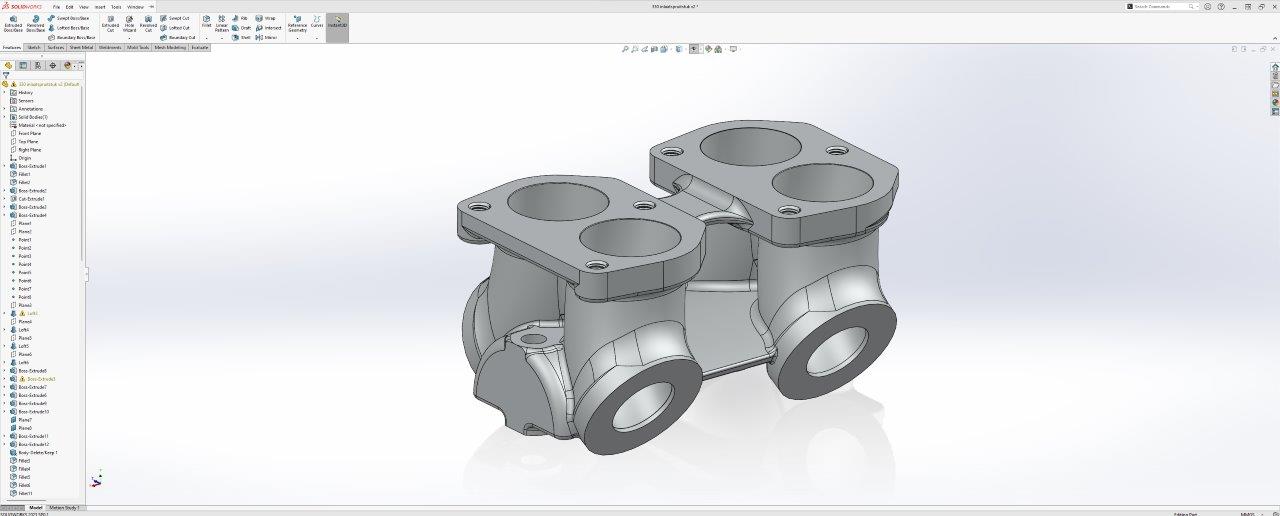Click the Extruded Boss/Base tool

tap(13, 24)
